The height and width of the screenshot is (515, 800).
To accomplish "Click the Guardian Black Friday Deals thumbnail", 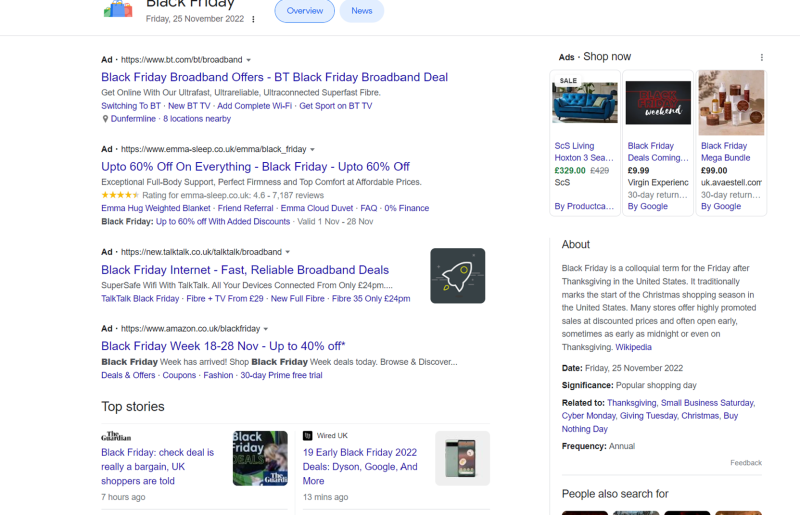I will pyautogui.click(x=260, y=458).
